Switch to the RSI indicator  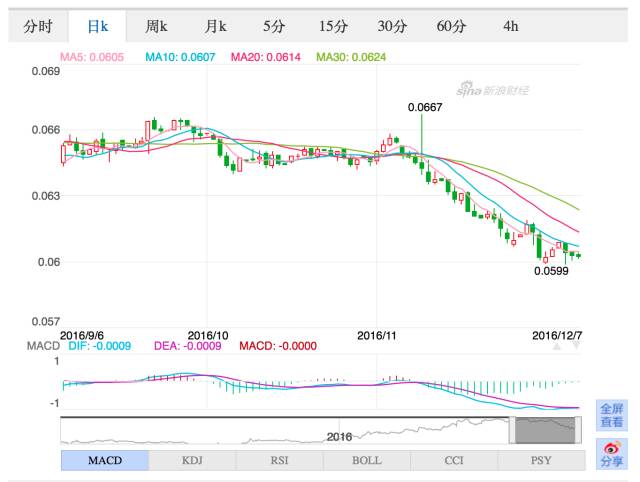[279, 460]
